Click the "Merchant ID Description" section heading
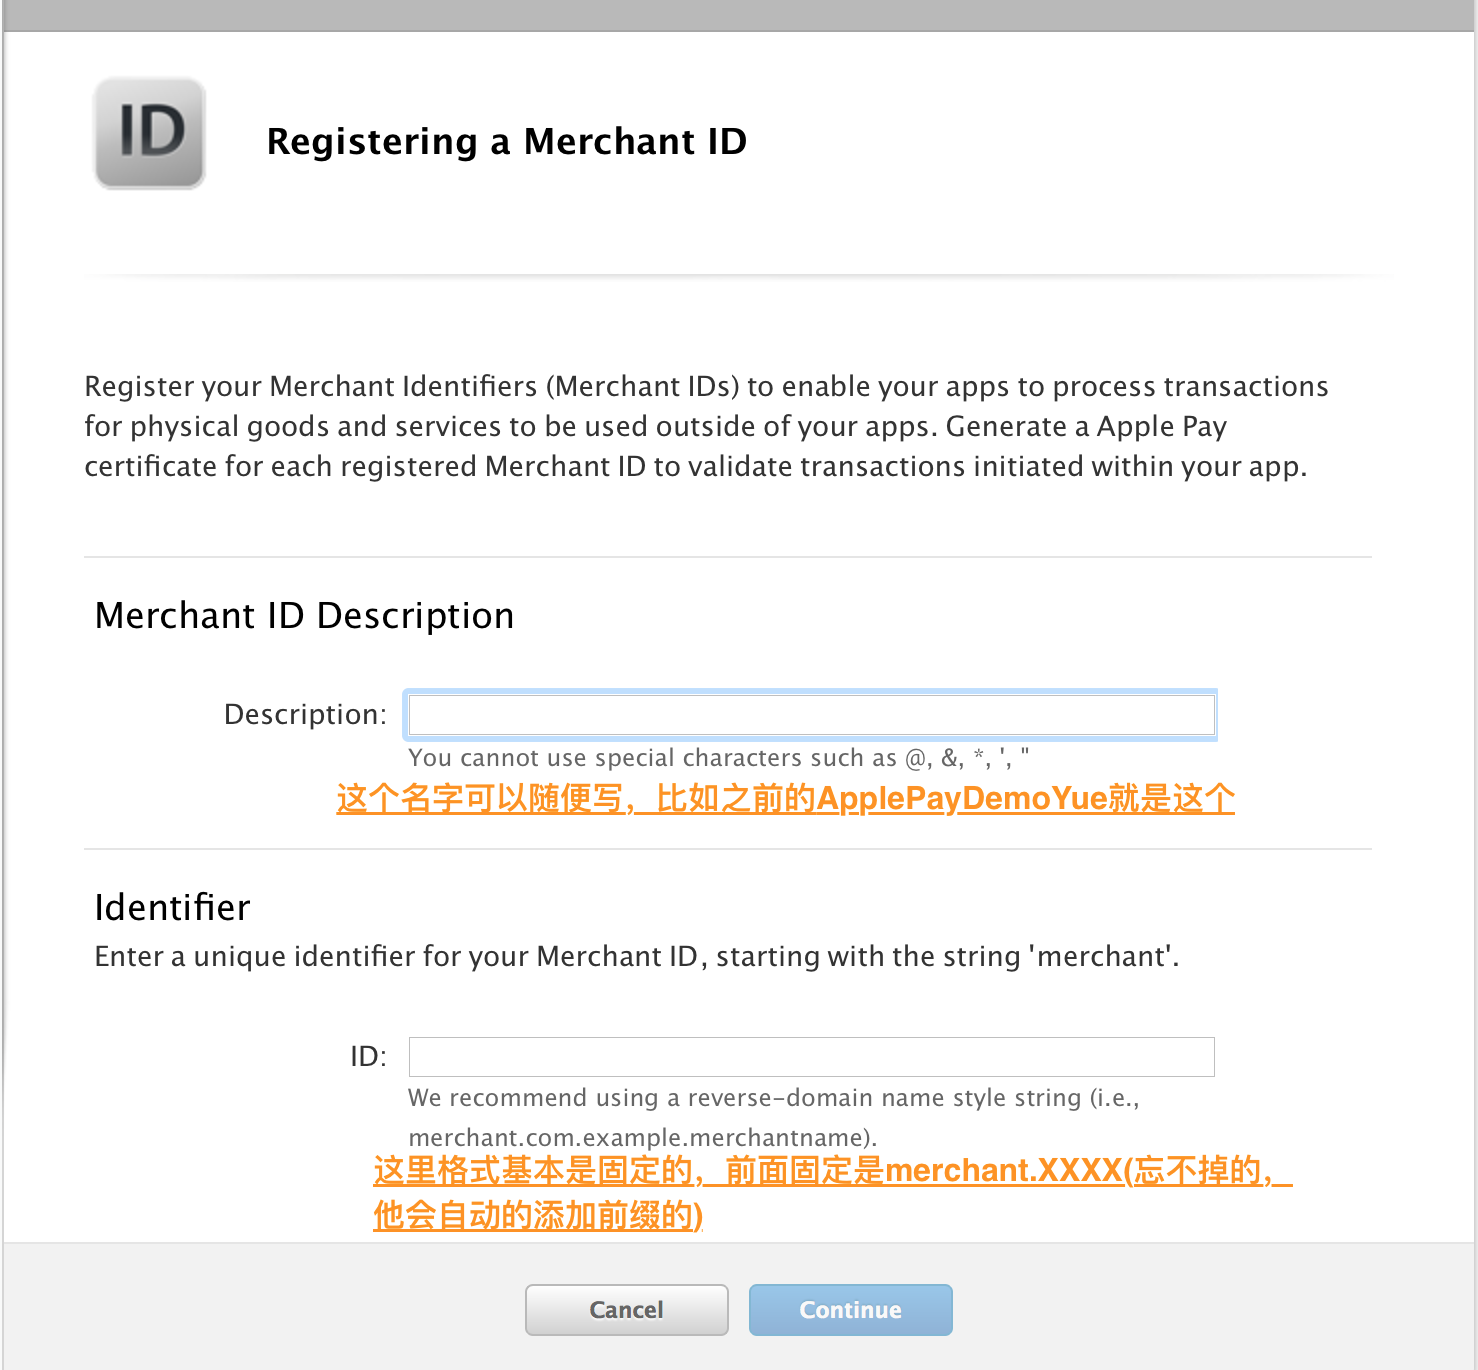Viewport: 1478px width, 1370px height. (x=304, y=616)
